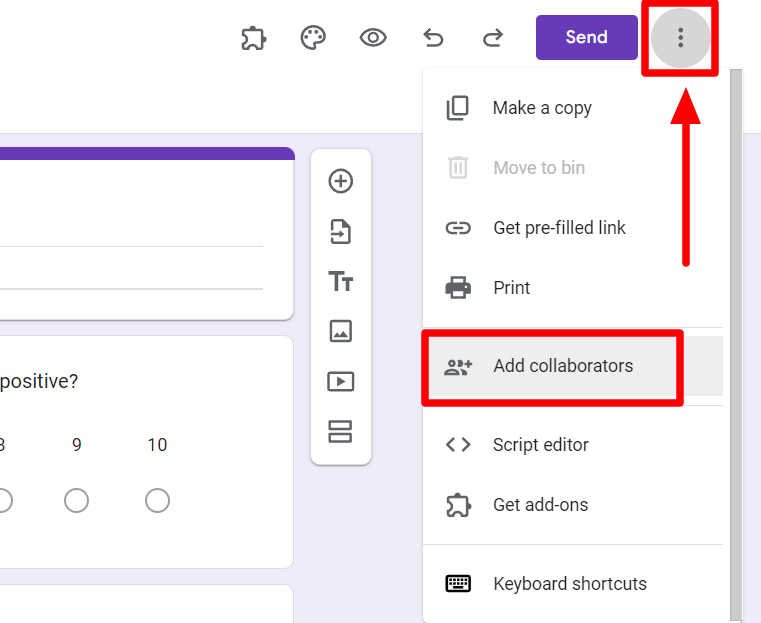Click the bin icon beside Move to bin
The image size is (761, 623).
point(458,168)
